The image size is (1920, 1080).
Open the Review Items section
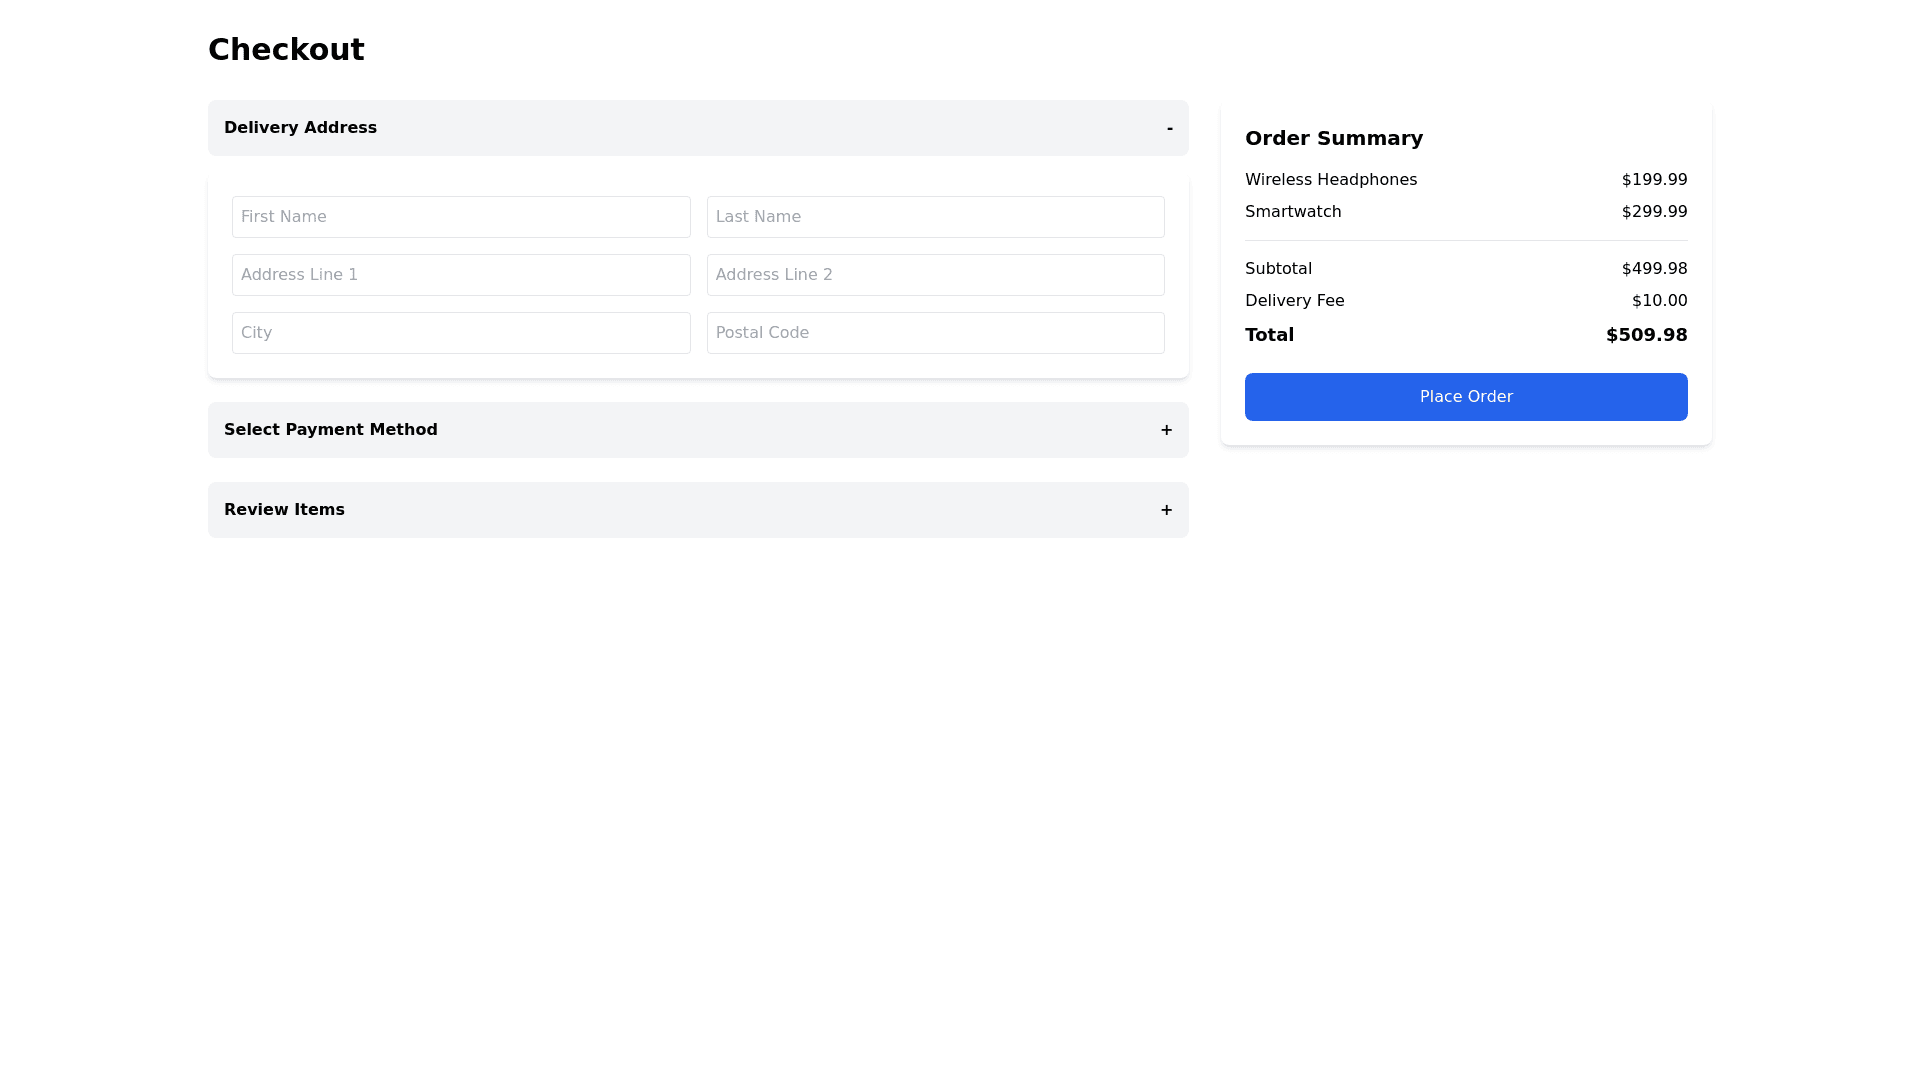(x=284, y=510)
